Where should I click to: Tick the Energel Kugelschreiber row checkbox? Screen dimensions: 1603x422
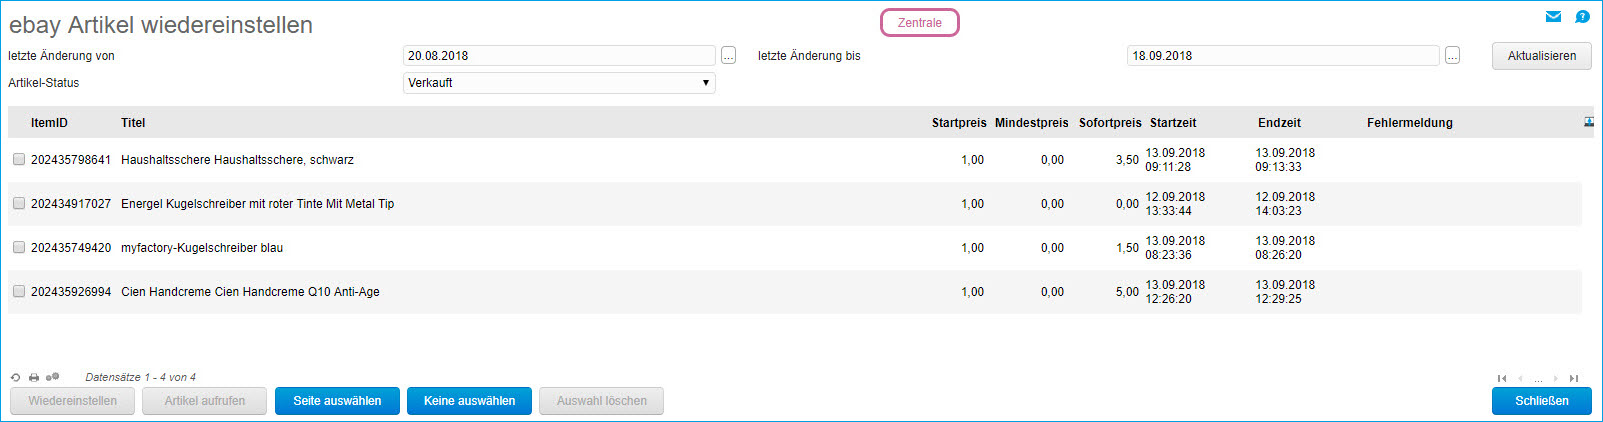pos(19,203)
